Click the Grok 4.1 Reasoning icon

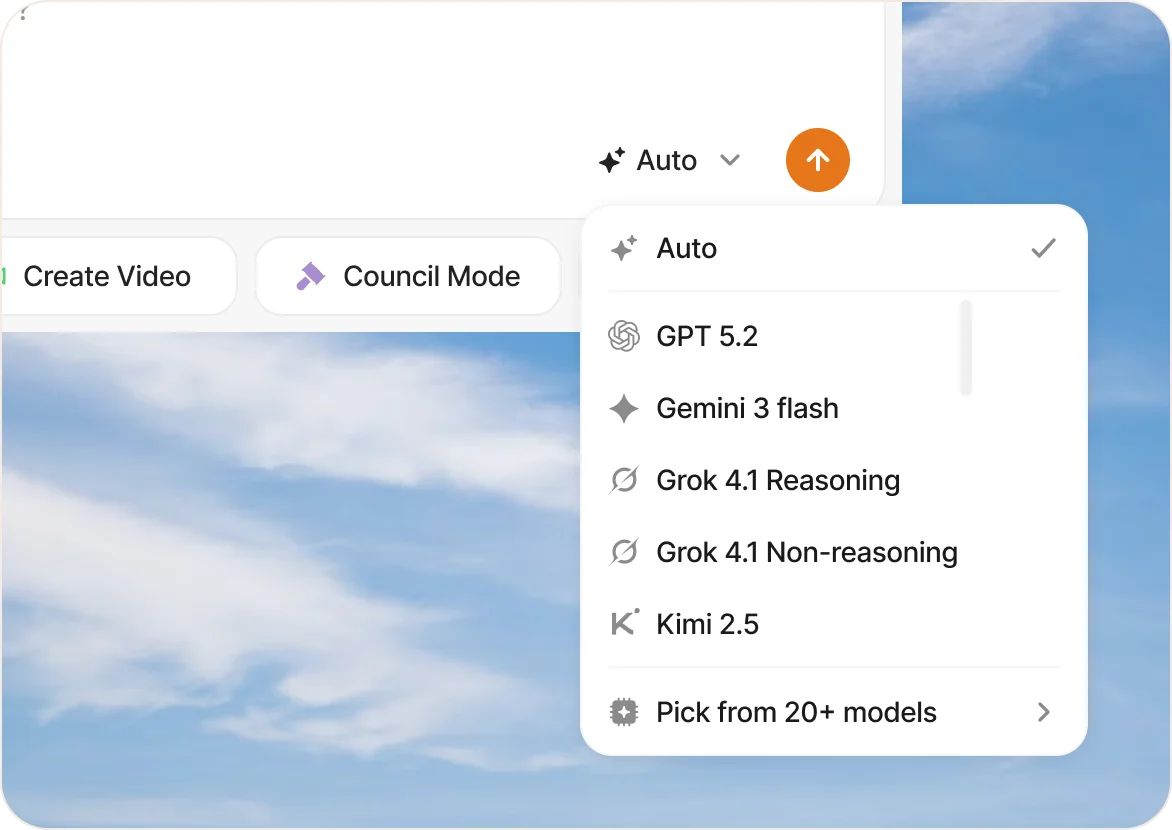point(624,481)
